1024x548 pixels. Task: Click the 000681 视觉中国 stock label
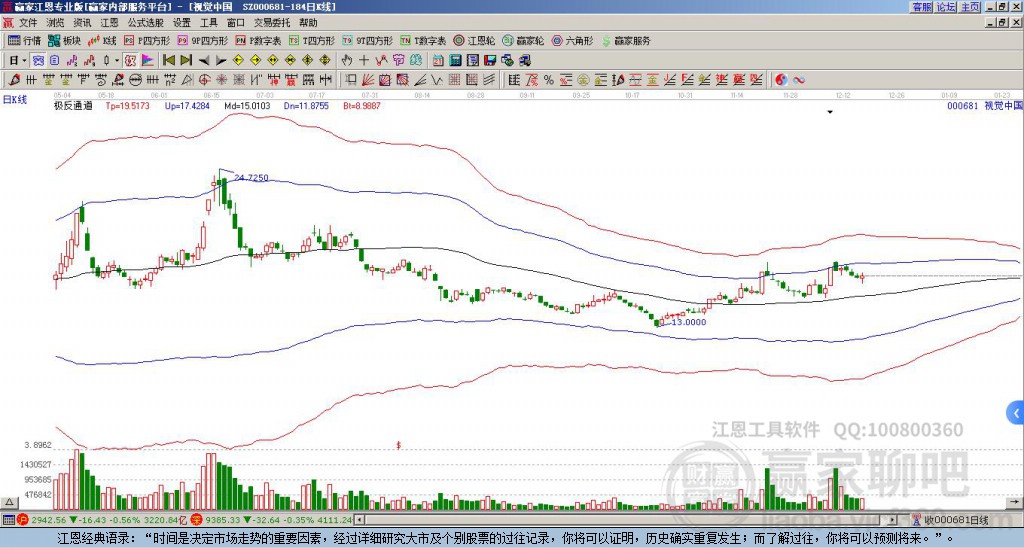(984, 105)
